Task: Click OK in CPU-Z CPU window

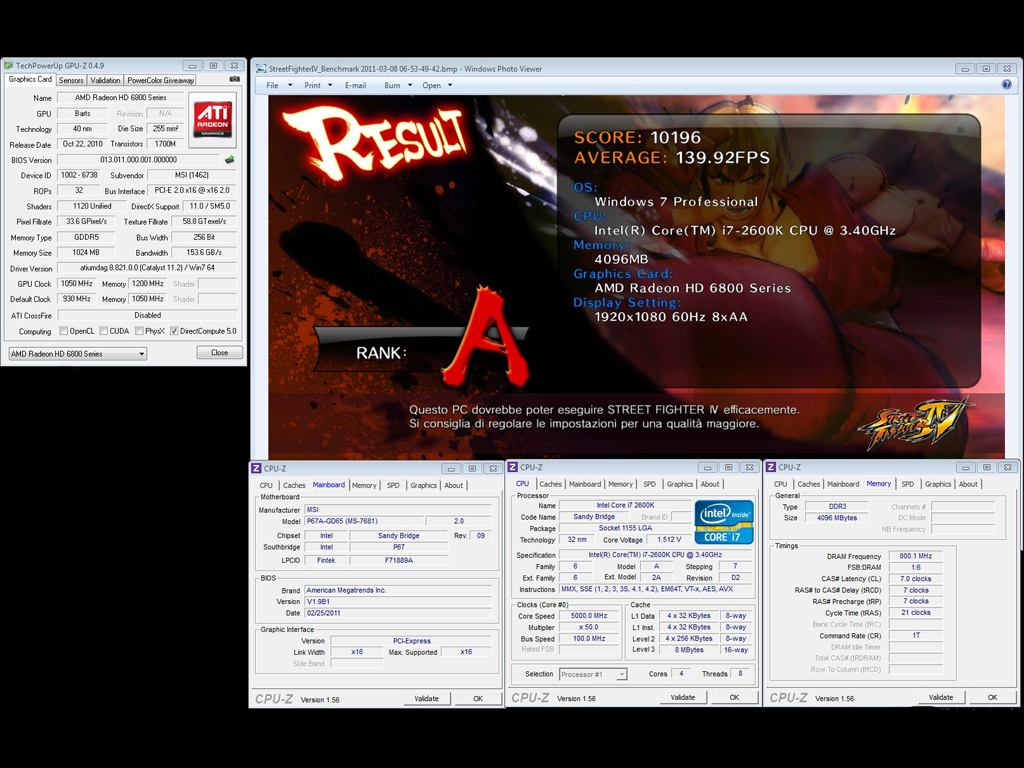Action: pyautogui.click(x=734, y=697)
